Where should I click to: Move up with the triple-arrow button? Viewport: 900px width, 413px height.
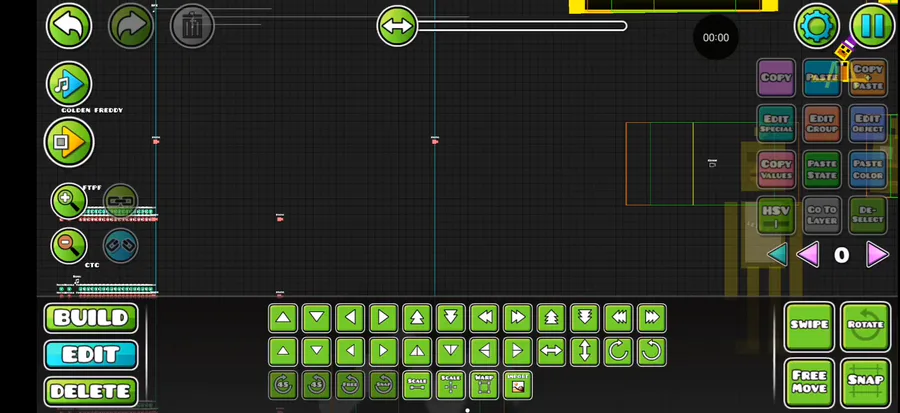[x=551, y=318]
